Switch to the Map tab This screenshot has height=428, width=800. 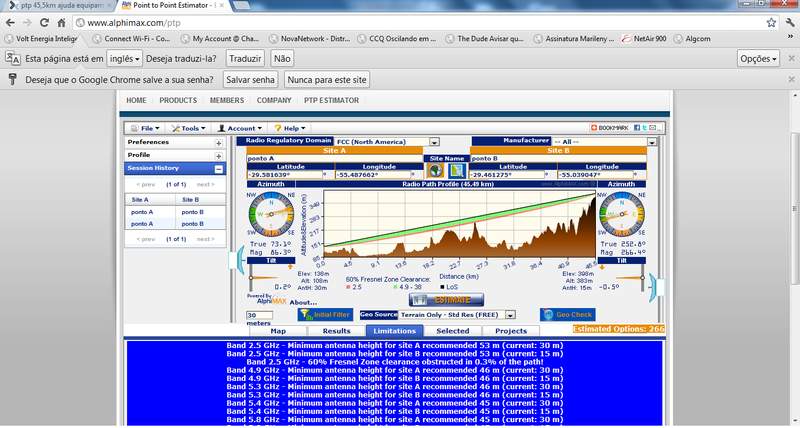(278, 331)
